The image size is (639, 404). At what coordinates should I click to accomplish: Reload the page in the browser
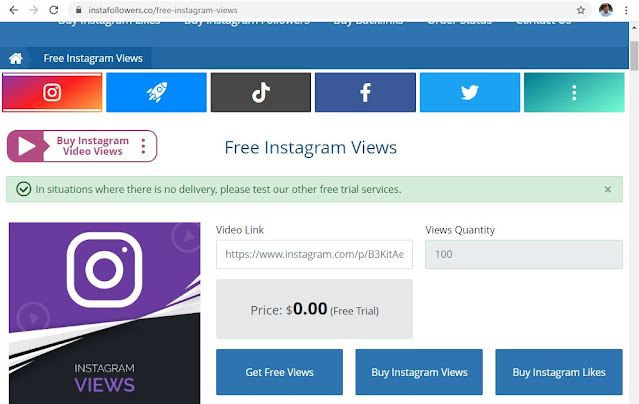(53, 10)
